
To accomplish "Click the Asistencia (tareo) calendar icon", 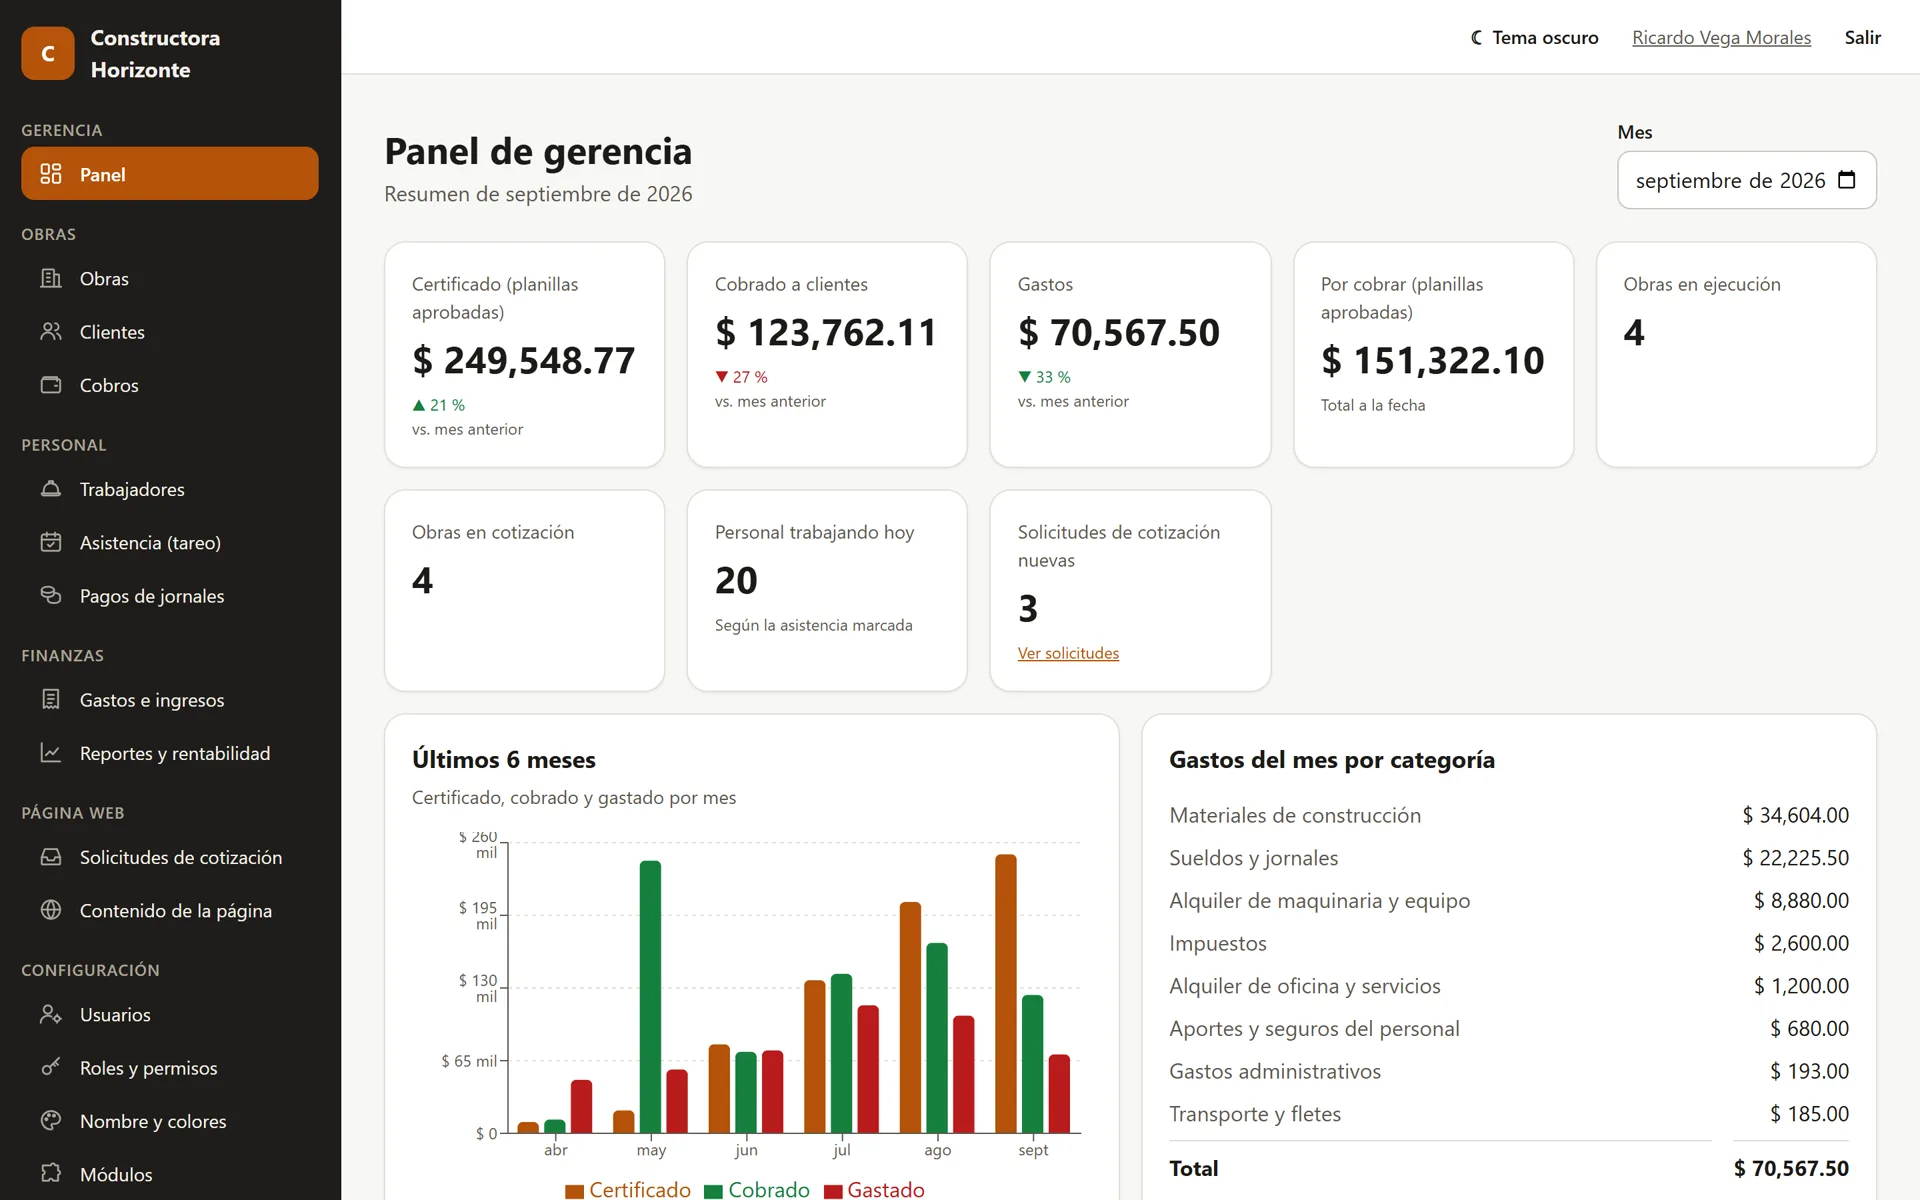I will pos(51,542).
